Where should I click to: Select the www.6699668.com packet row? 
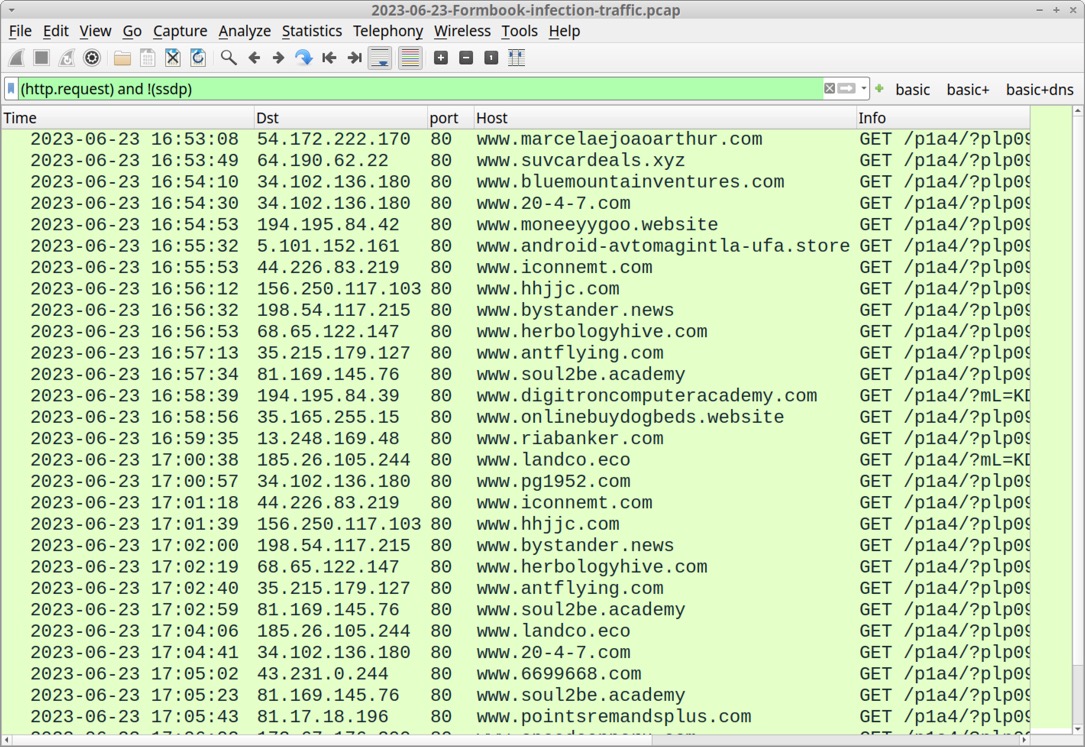[516, 674]
